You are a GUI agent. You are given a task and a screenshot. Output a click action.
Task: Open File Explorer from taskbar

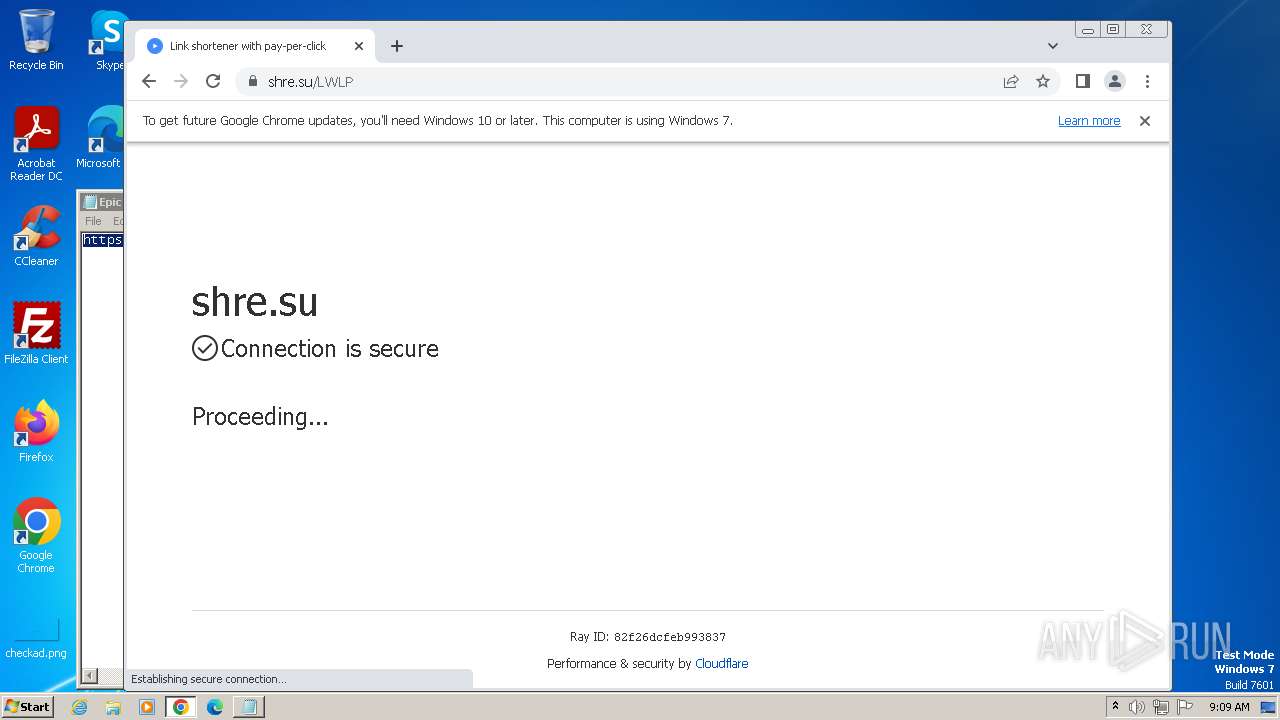pyautogui.click(x=113, y=707)
